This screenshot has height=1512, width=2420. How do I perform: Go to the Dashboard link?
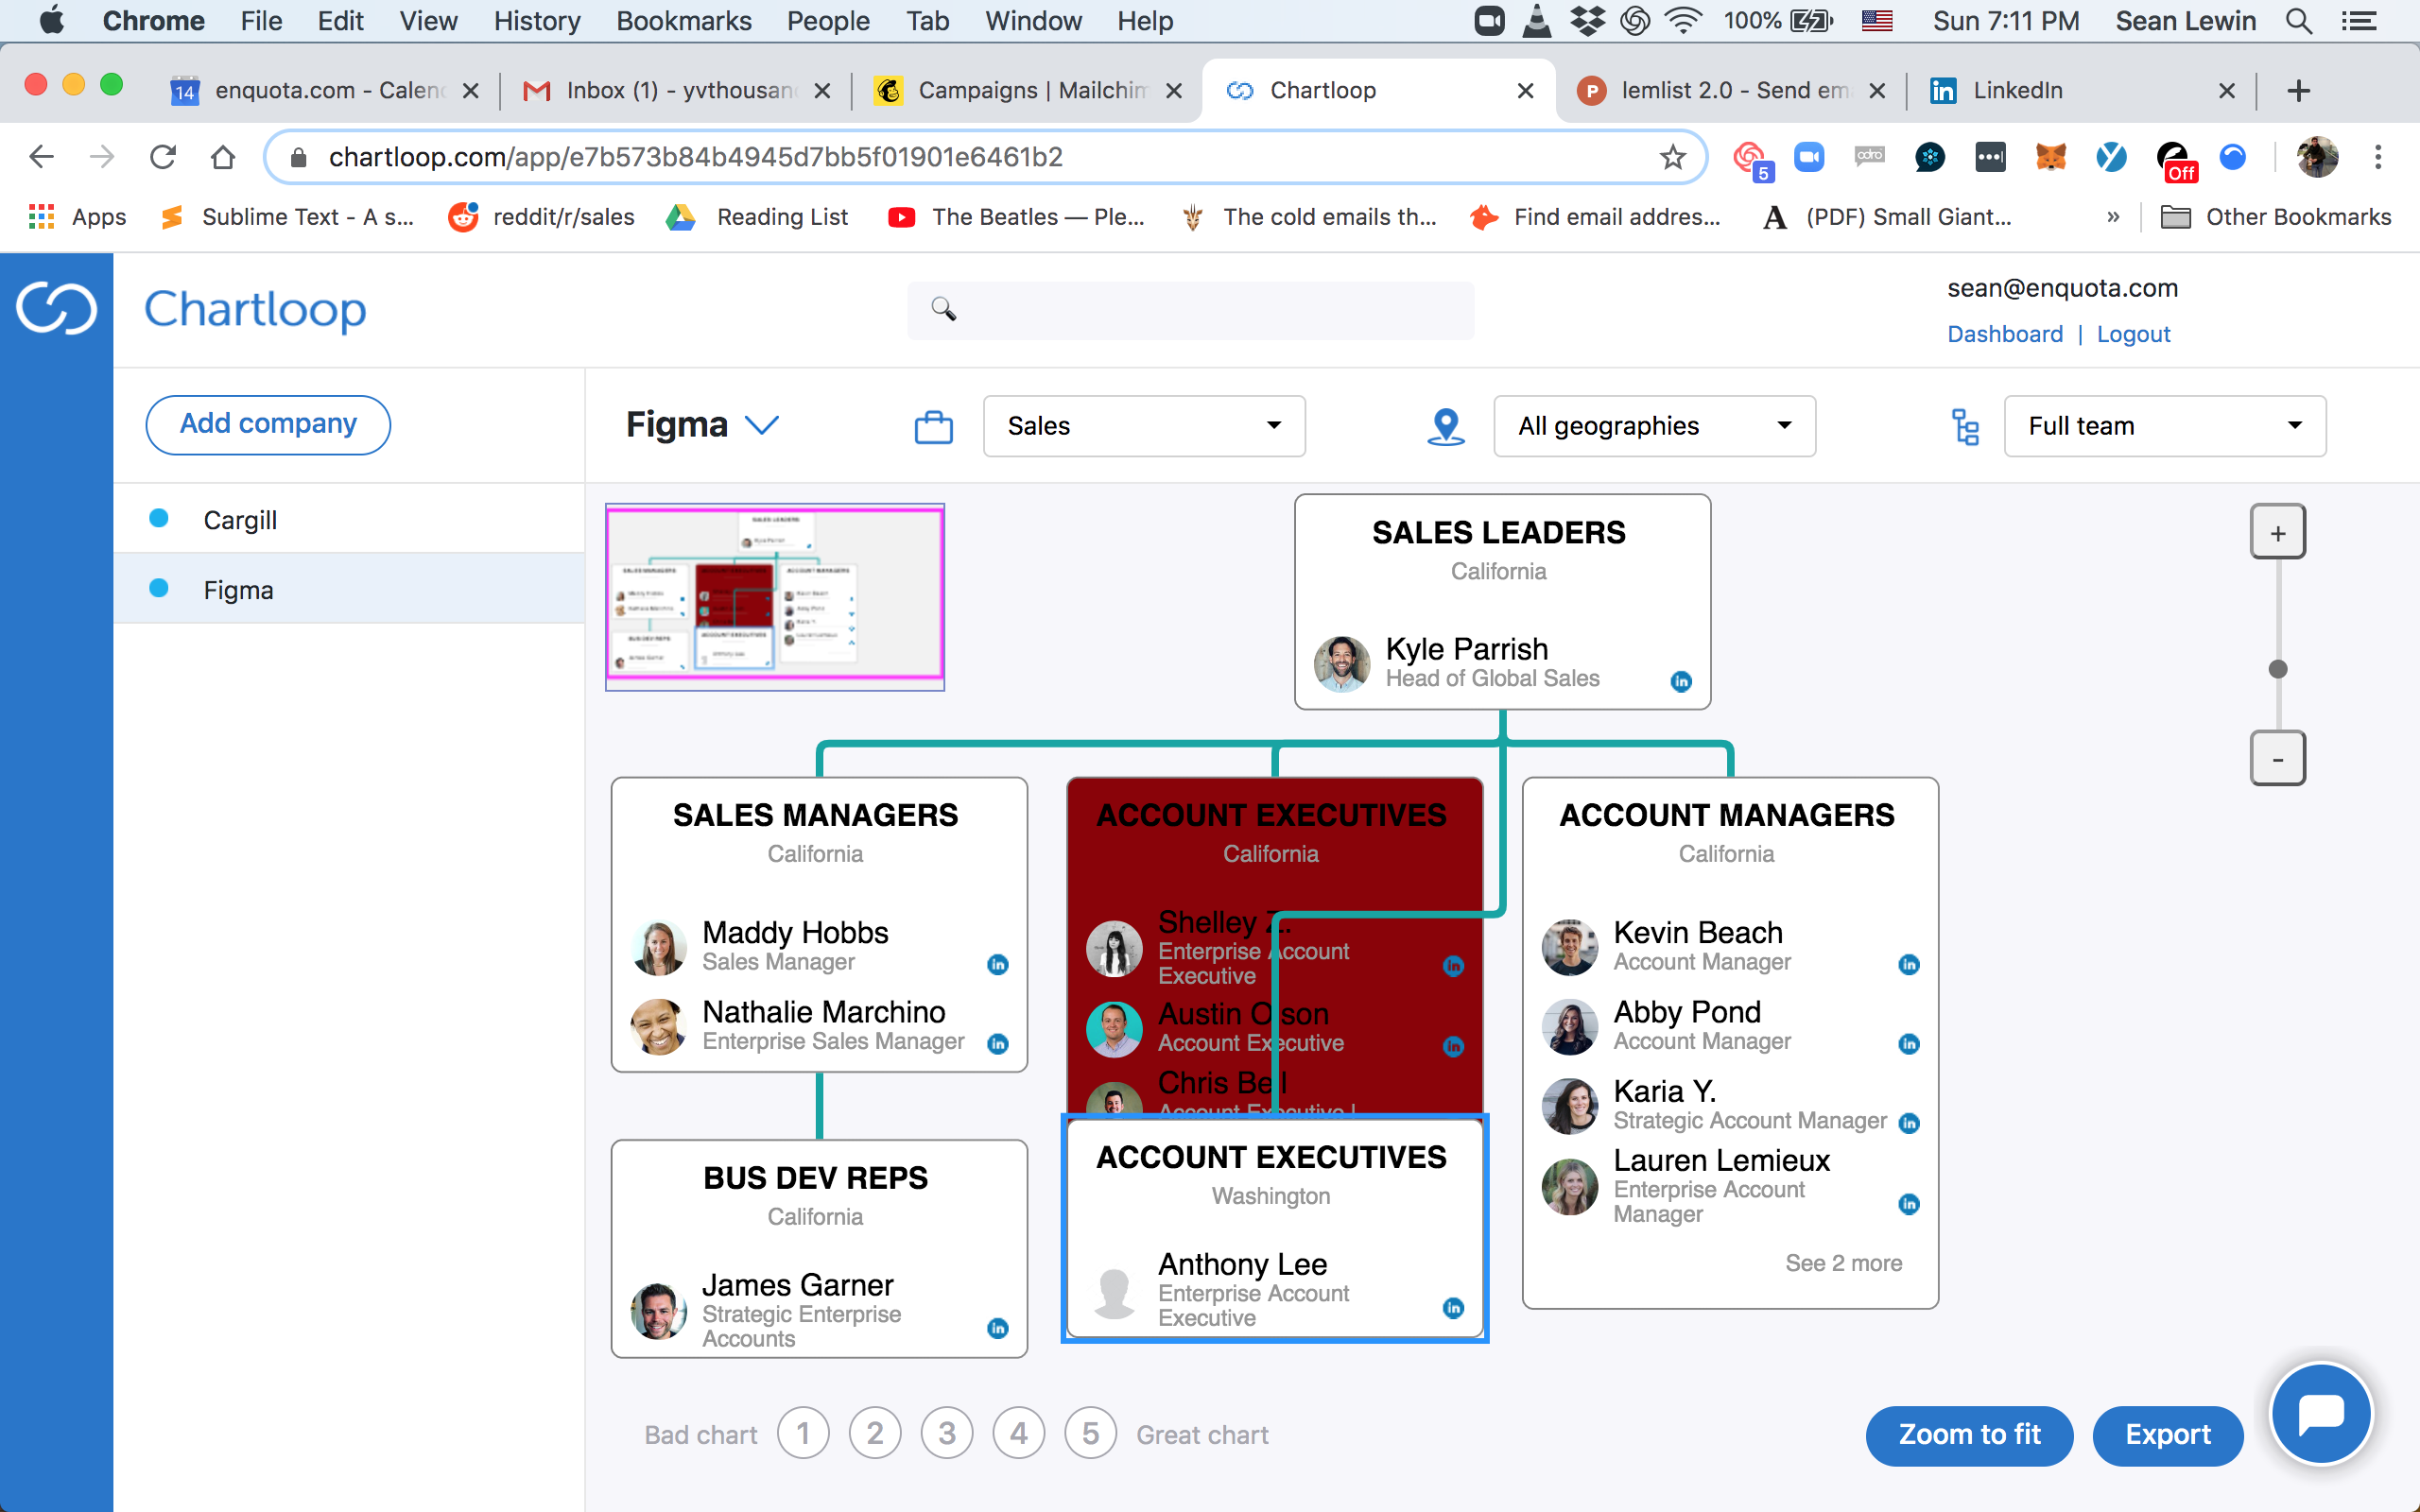point(2004,334)
